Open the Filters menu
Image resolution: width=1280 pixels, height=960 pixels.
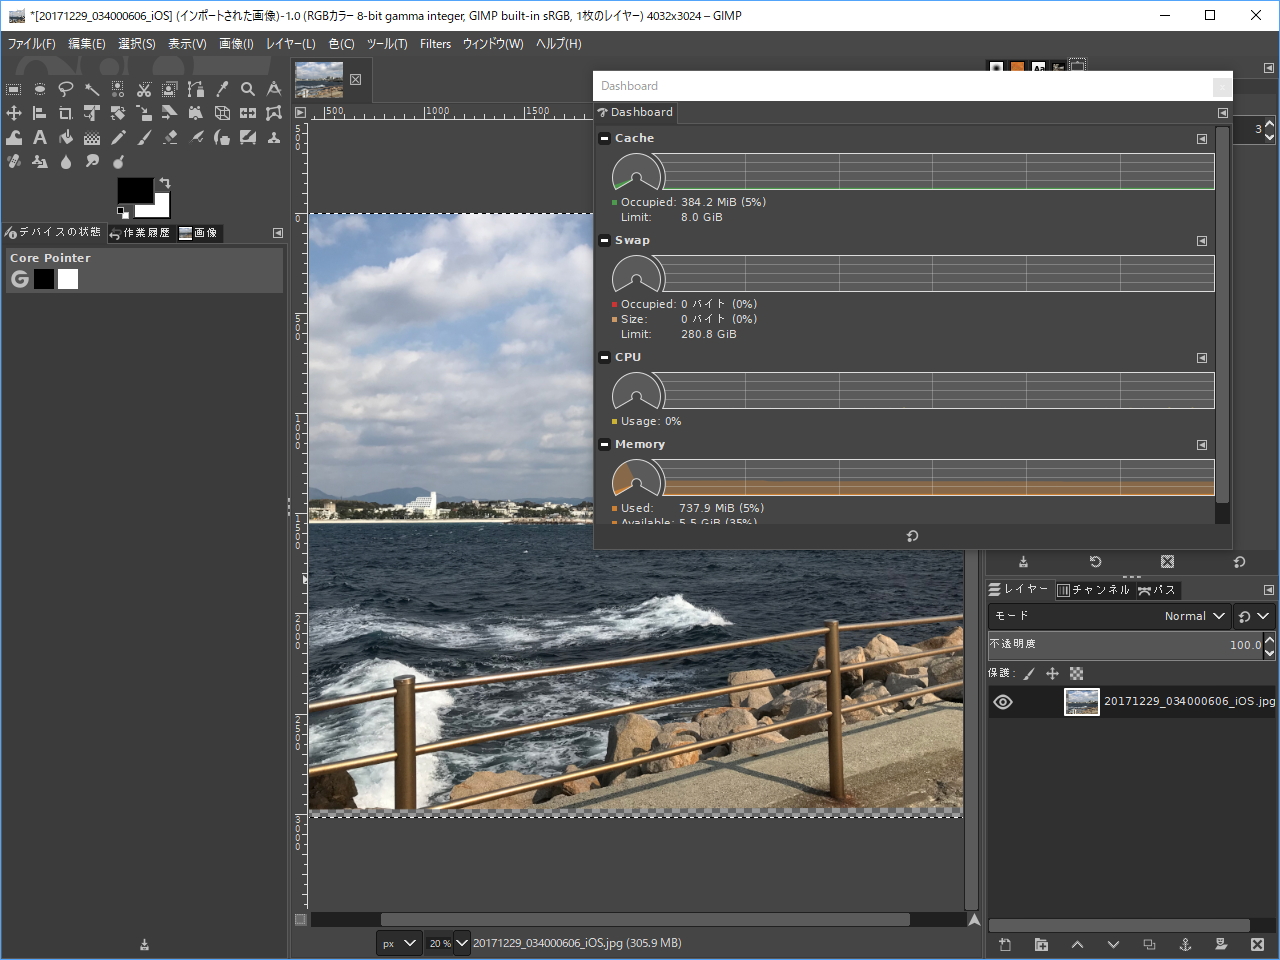point(434,44)
